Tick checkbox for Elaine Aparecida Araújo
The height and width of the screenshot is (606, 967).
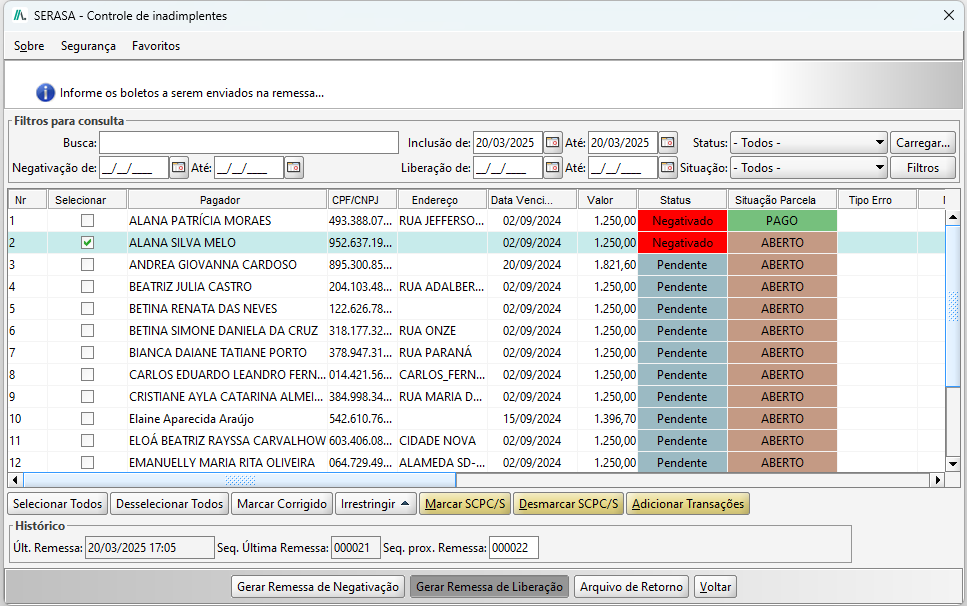[x=88, y=419]
